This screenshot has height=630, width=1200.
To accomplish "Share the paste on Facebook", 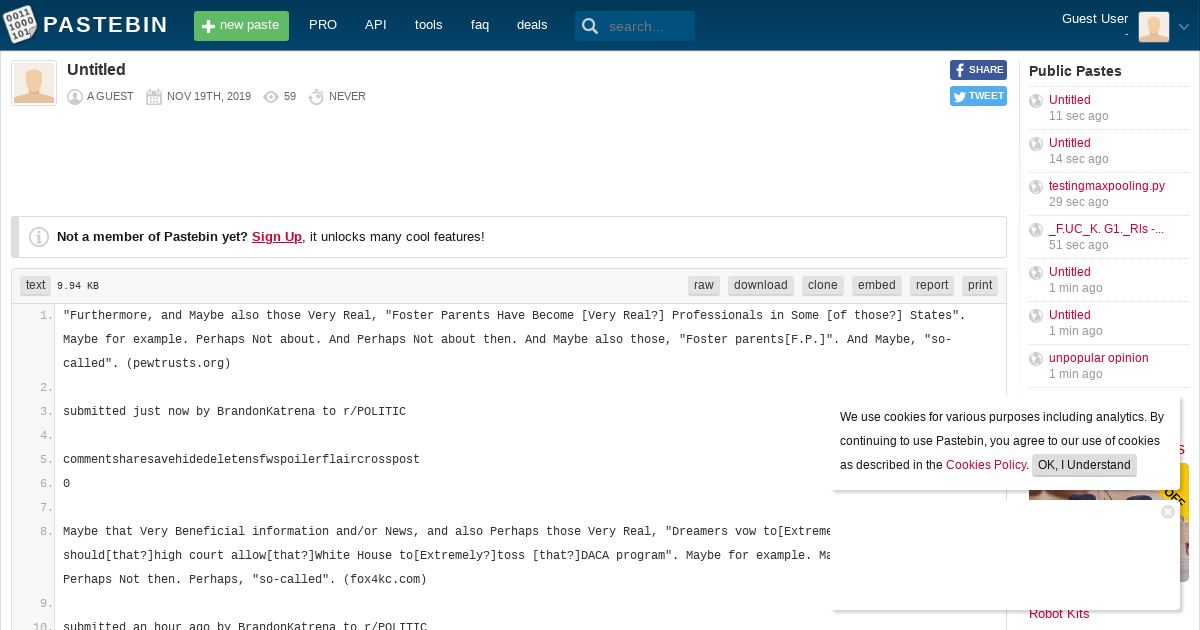I will pyautogui.click(x=978, y=70).
